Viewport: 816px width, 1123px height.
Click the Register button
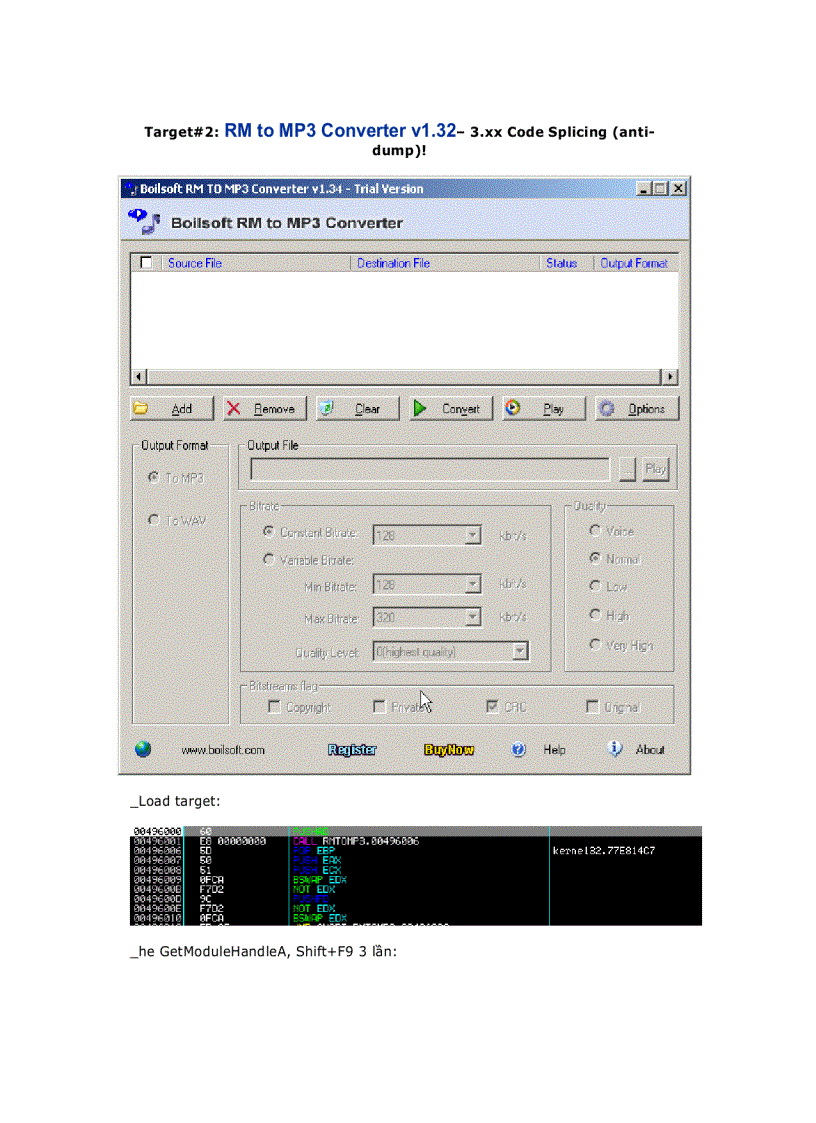(x=350, y=749)
